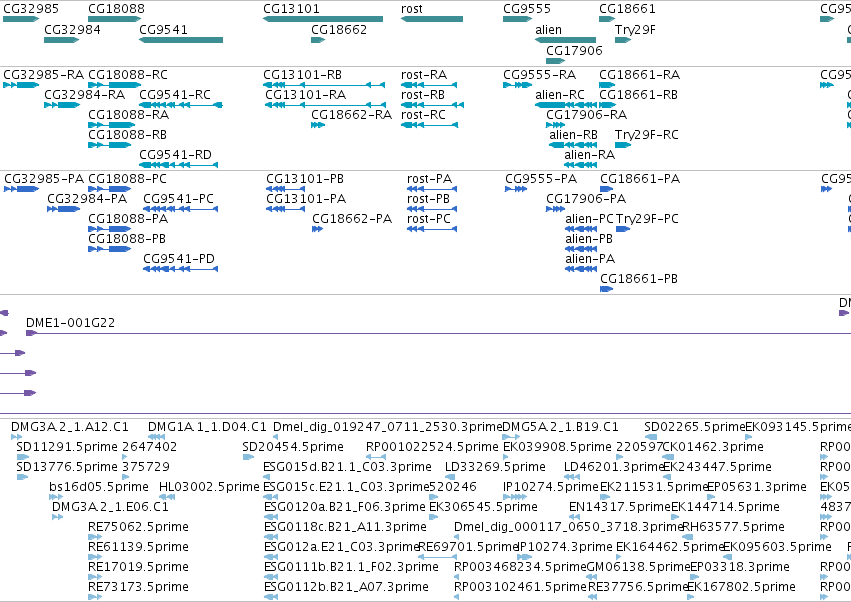
Task: Click protein CG18662-PA
Action: (352, 219)
